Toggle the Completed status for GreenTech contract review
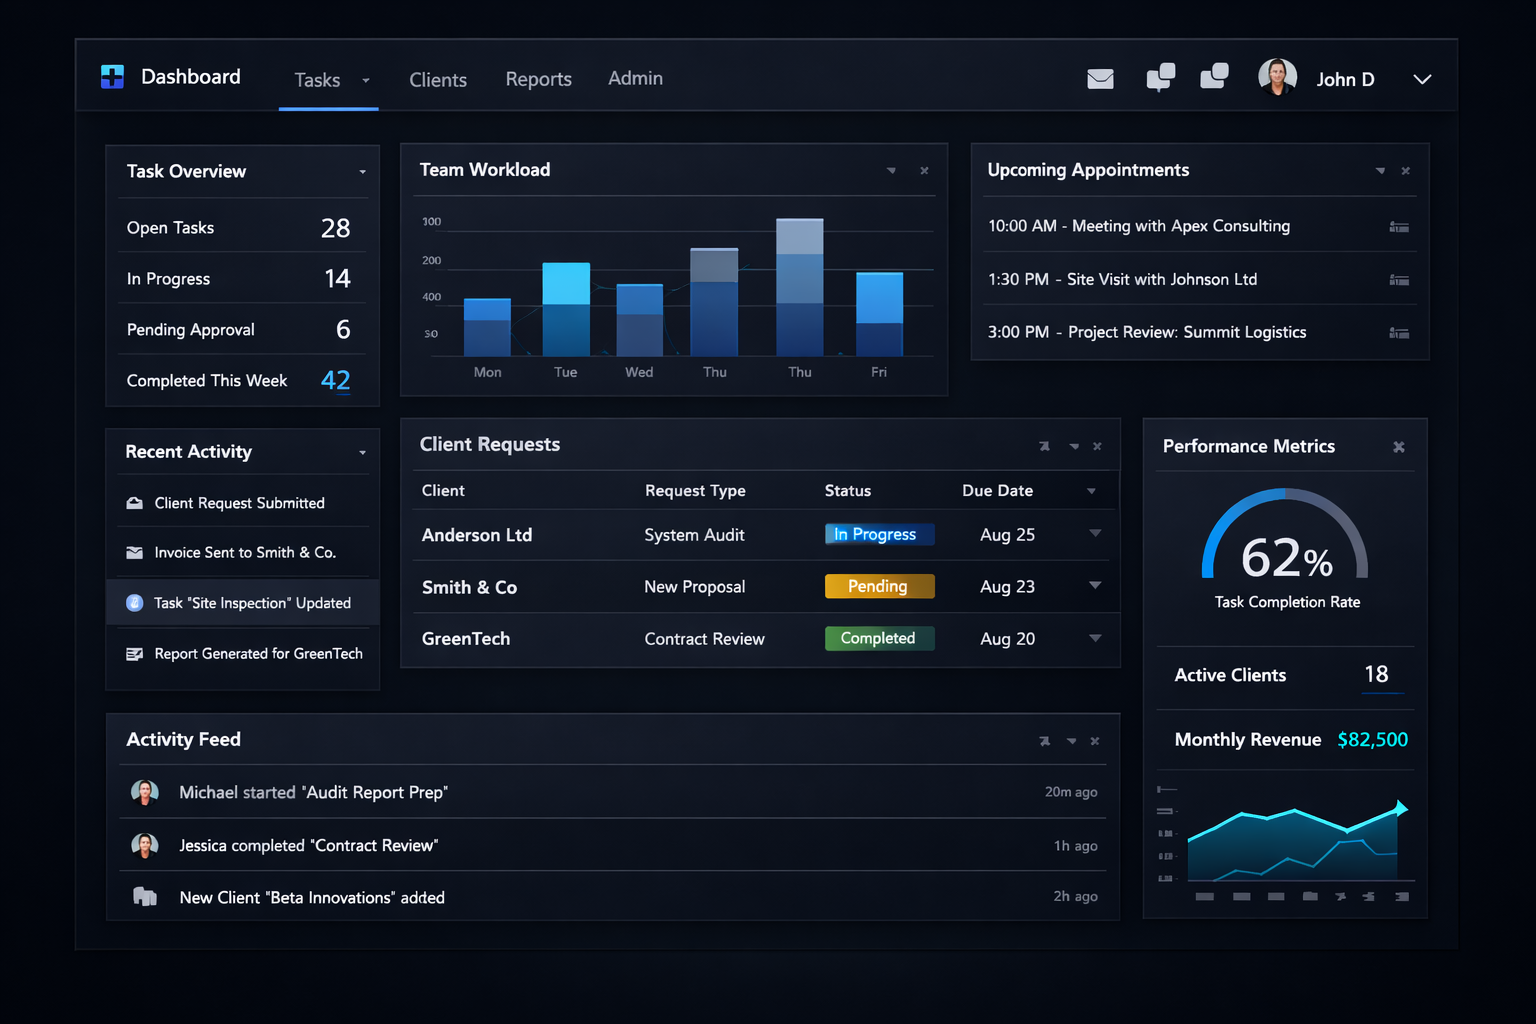 click(879, 638)
